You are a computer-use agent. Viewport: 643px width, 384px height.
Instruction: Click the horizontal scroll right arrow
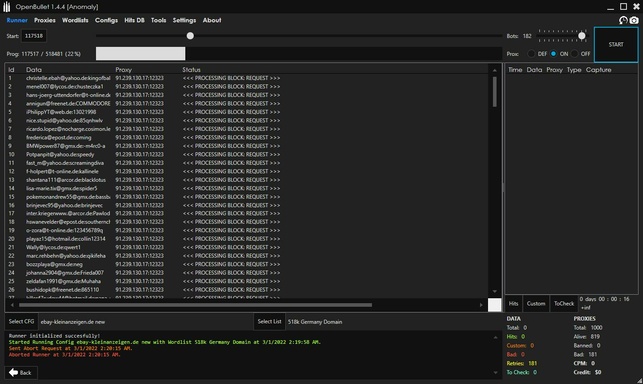[x=481, y=305]
